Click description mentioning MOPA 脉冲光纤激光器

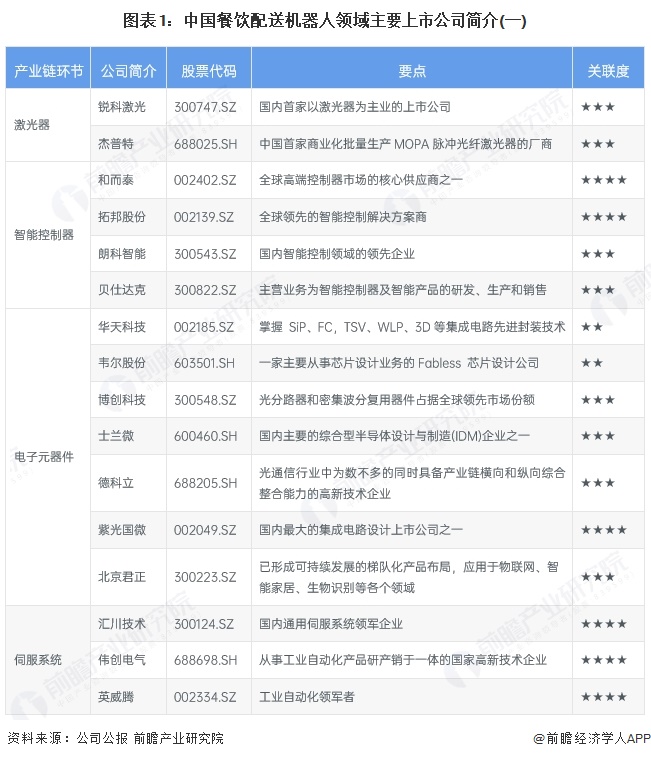click(406, 144)
